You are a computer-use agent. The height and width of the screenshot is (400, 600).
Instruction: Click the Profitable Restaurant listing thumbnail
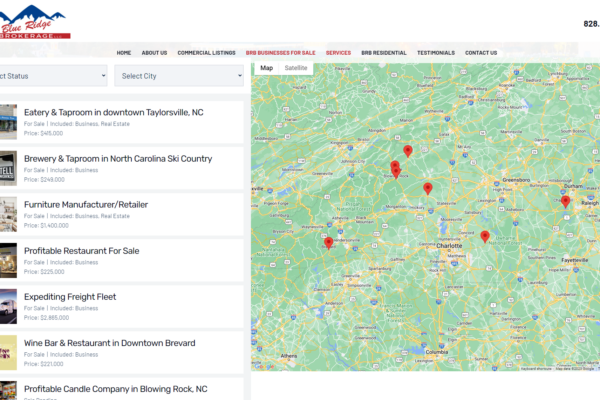pyautogui.click(x=8, y=260)
